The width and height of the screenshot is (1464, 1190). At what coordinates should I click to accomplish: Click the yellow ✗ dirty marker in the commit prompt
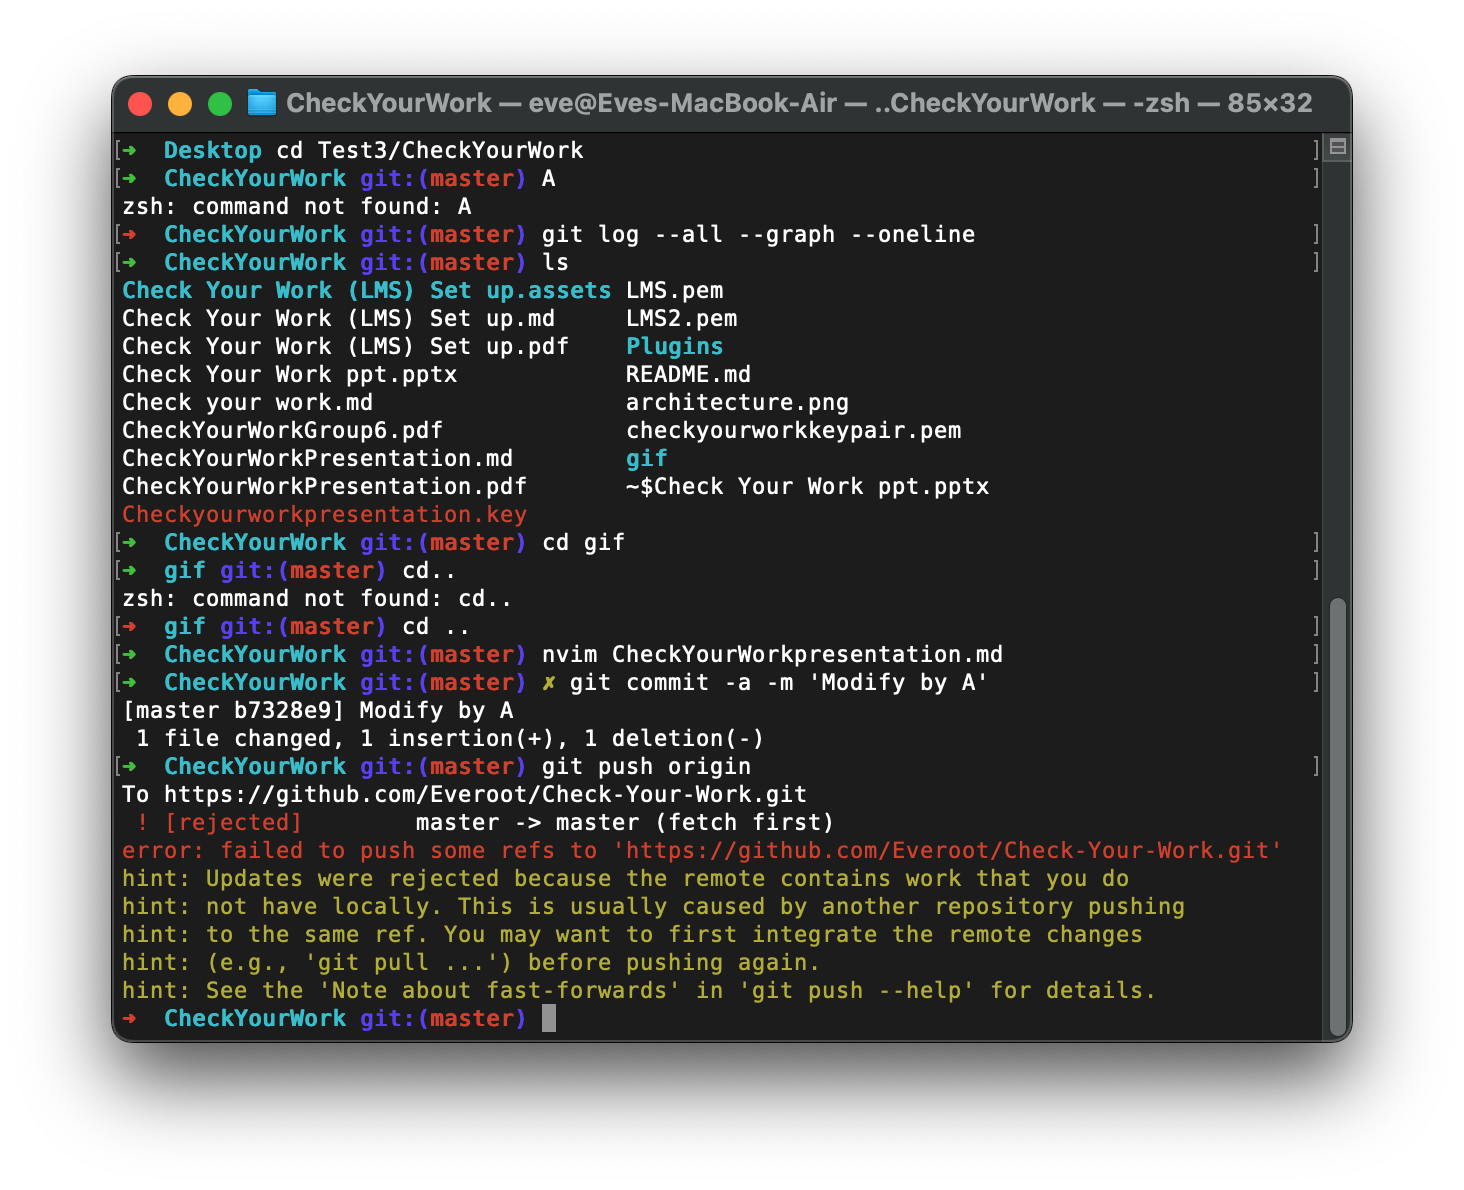548,682
